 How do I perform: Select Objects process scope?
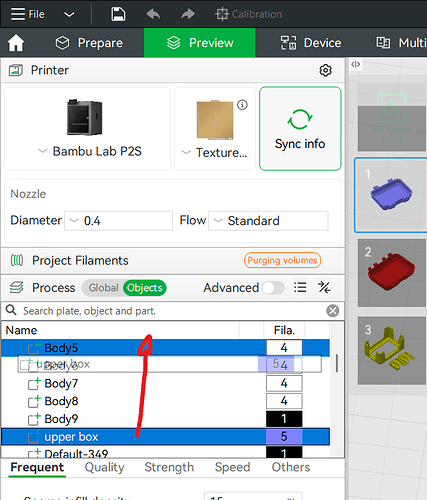(x=145, y=288)
